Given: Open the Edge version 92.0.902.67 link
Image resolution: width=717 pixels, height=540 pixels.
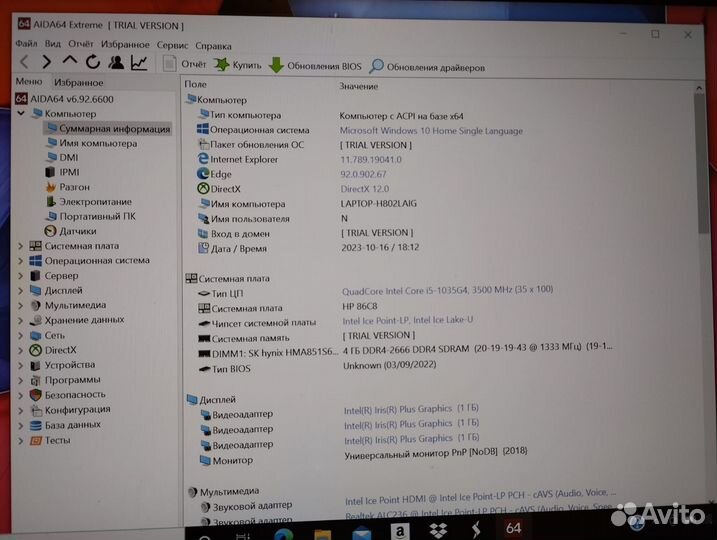Looking at the screenshot, I should [x=363, y=174].
